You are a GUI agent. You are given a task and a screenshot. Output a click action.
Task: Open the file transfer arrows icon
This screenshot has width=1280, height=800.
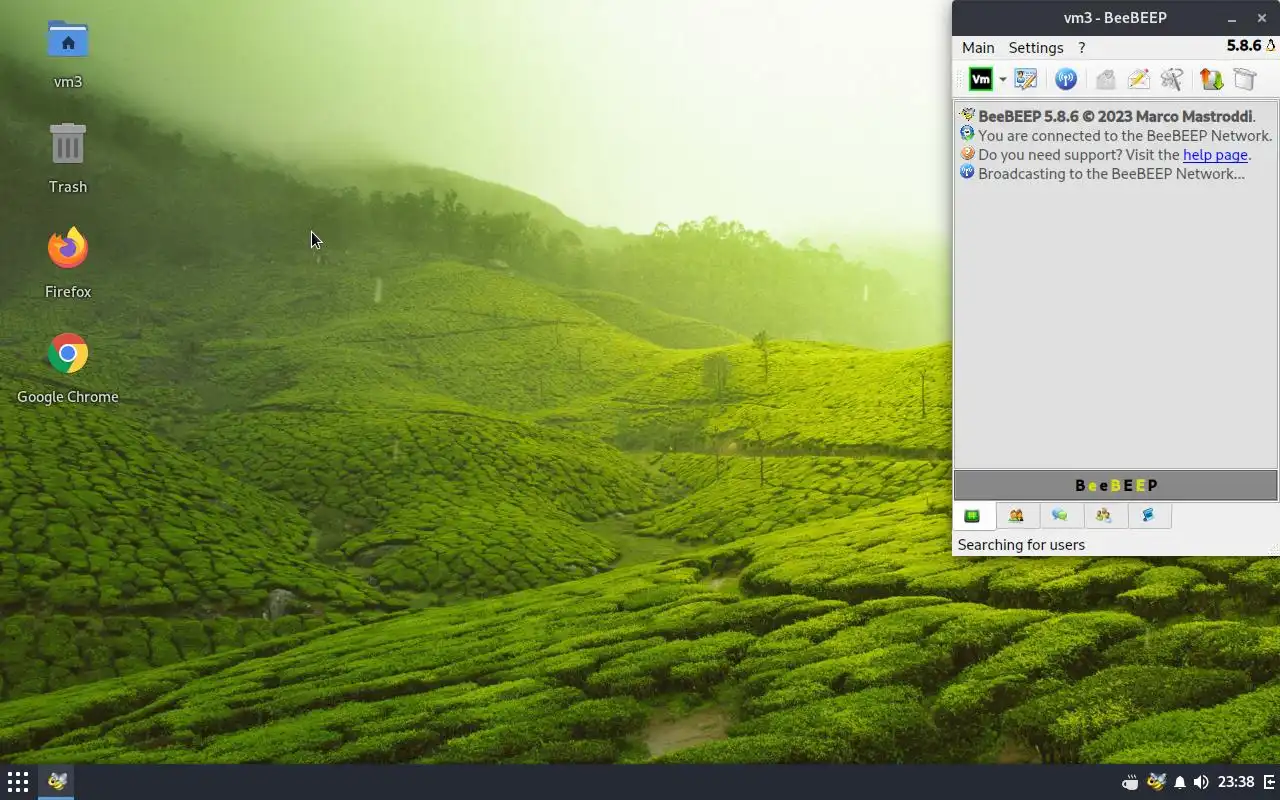(1211, 79)
